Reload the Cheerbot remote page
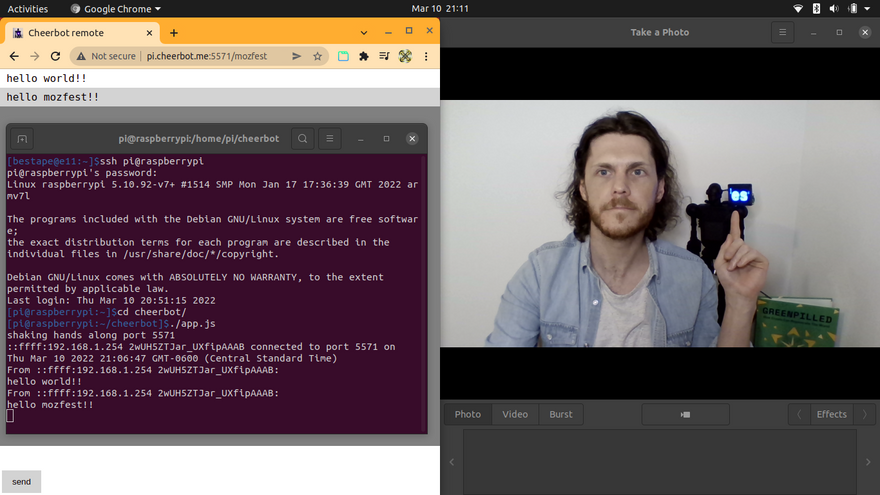 point(56,57)
